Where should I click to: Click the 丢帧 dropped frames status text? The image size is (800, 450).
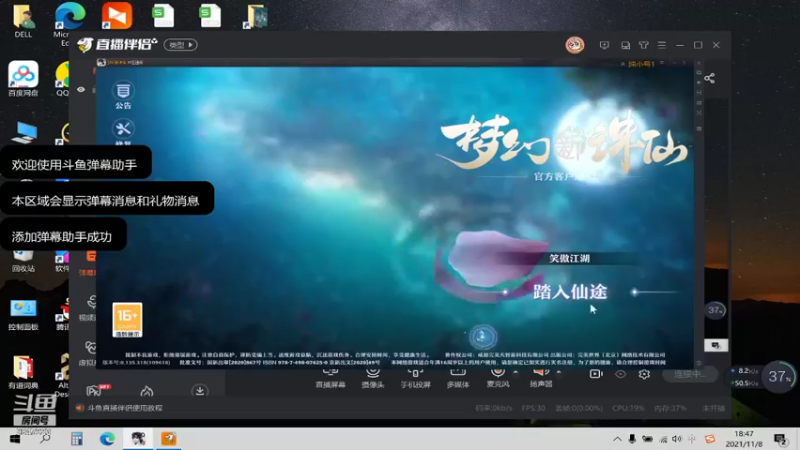(x=579, y=408)
